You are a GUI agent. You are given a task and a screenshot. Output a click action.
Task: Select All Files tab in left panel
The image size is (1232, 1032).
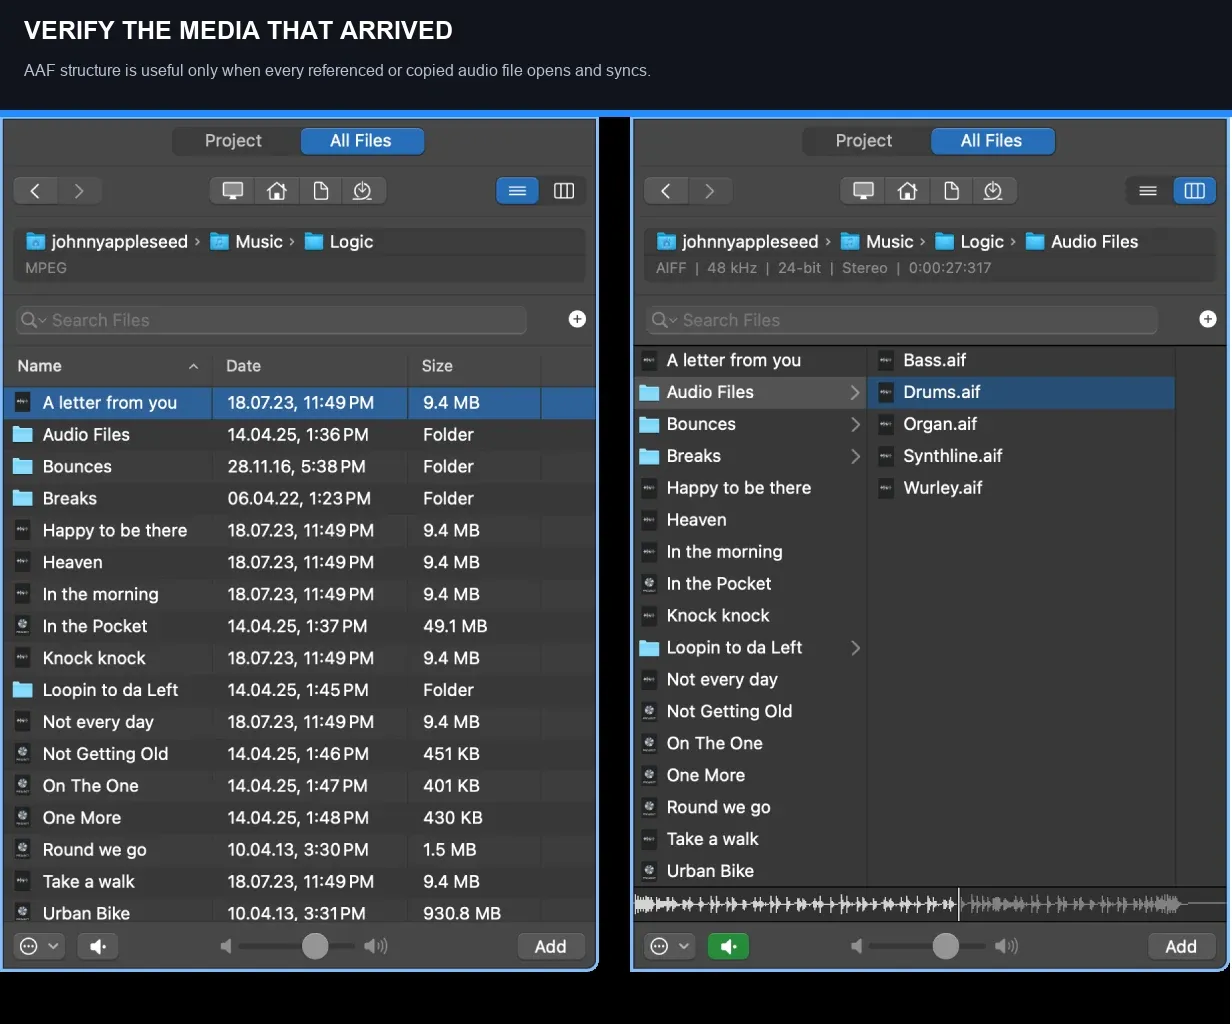tap(361, 141)
